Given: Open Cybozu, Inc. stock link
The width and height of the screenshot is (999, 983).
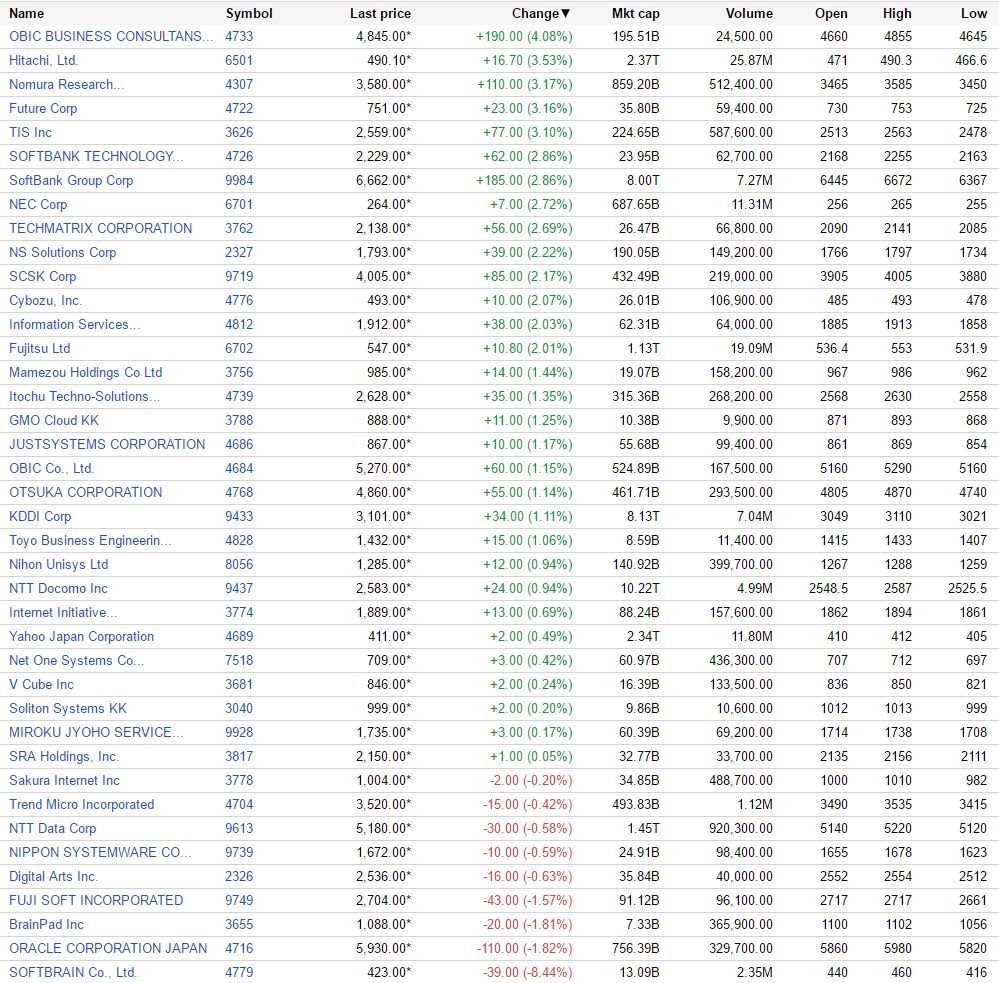Looking at the screenshot, I should 45,301.
